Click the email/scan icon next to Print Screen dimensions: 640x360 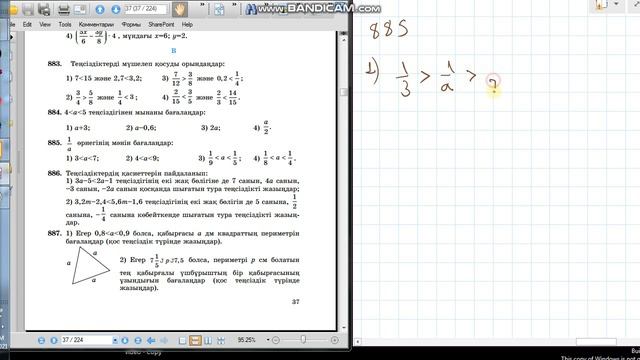[80, 9]
